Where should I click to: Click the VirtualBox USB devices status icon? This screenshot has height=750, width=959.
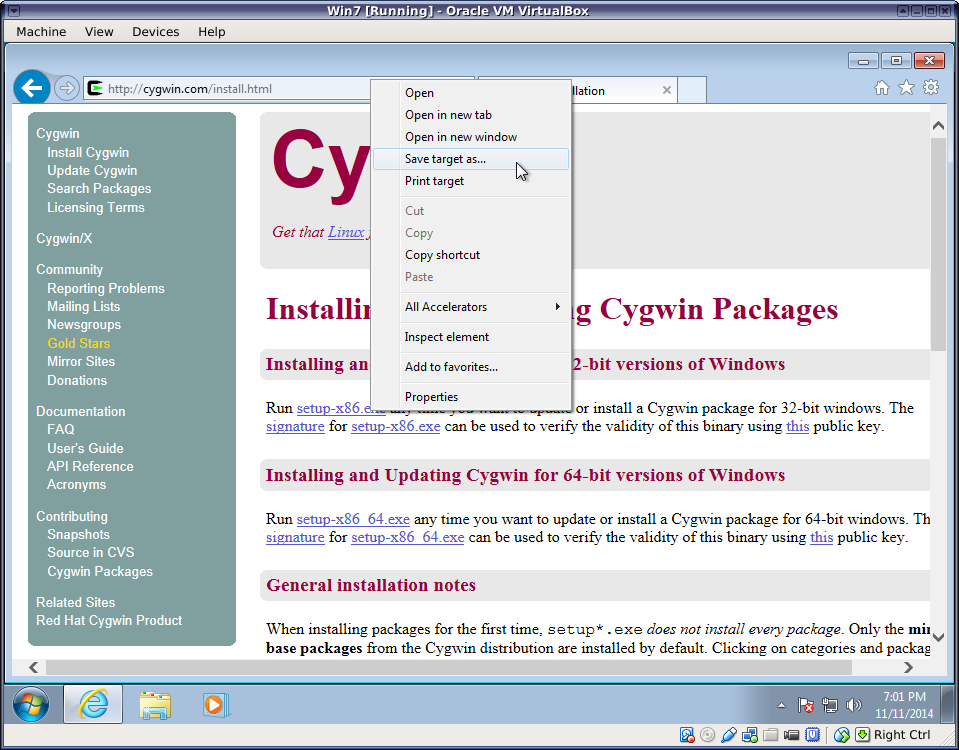[x=728, y=735]
